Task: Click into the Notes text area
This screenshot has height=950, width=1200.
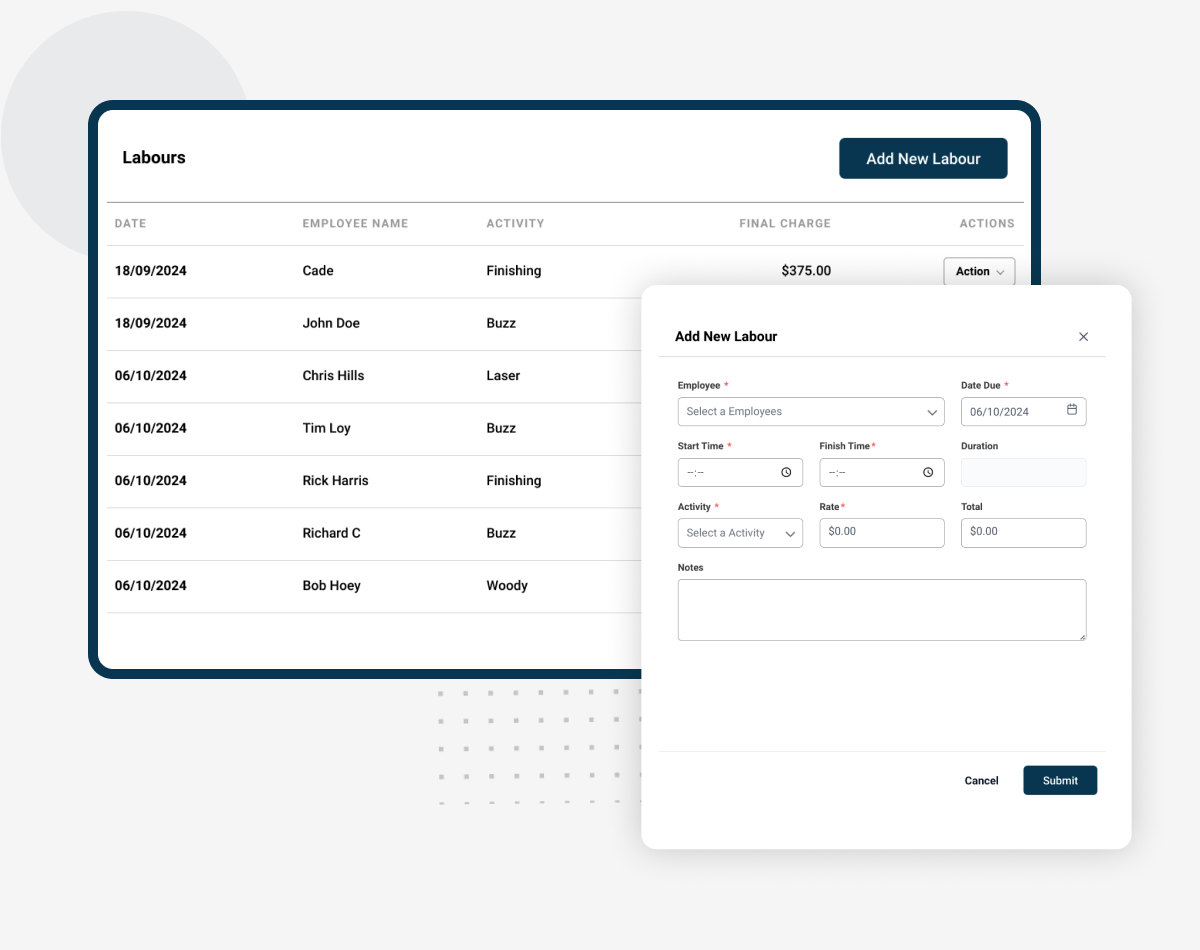Action: [881, 610]
